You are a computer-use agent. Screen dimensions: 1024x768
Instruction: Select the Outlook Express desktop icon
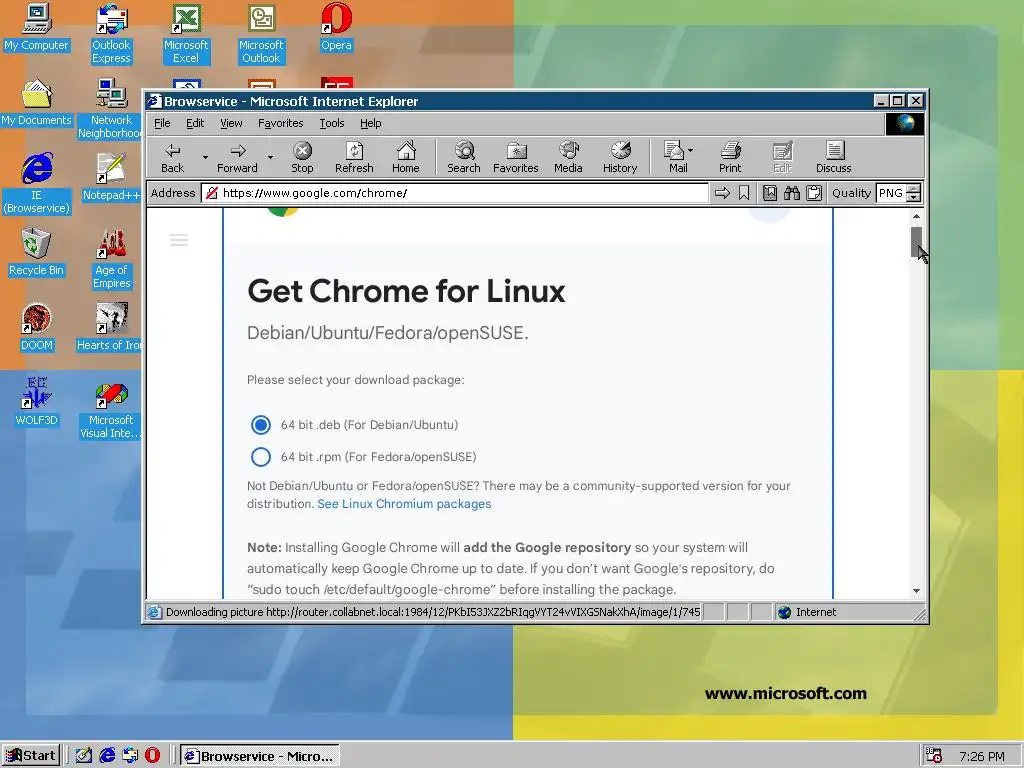pyautogui.click(x=111, y=34)
